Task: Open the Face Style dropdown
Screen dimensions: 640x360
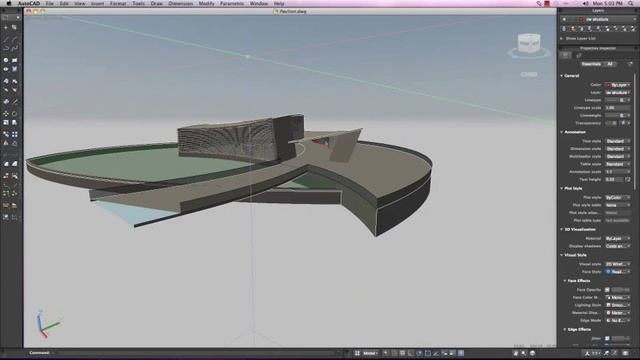Action: tap(618, 272)
